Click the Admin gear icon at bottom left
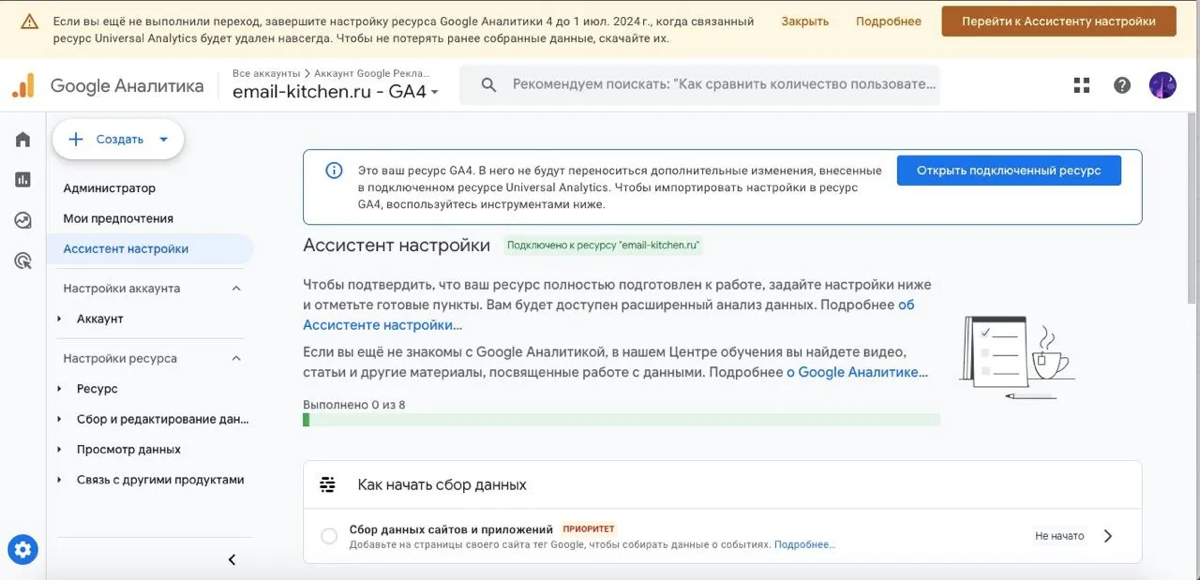The height and width of the screenshot is (580, 1200). (23, 549)
